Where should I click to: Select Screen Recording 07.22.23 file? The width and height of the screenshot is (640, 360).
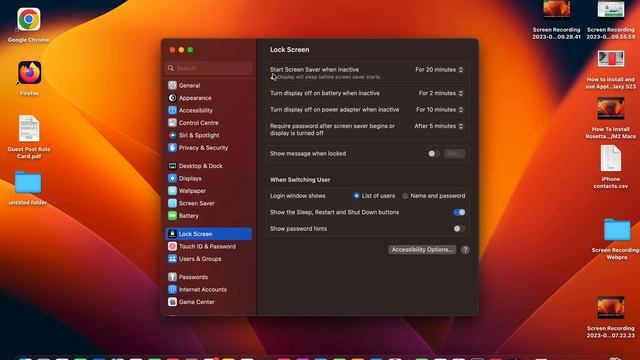point(611,307)
